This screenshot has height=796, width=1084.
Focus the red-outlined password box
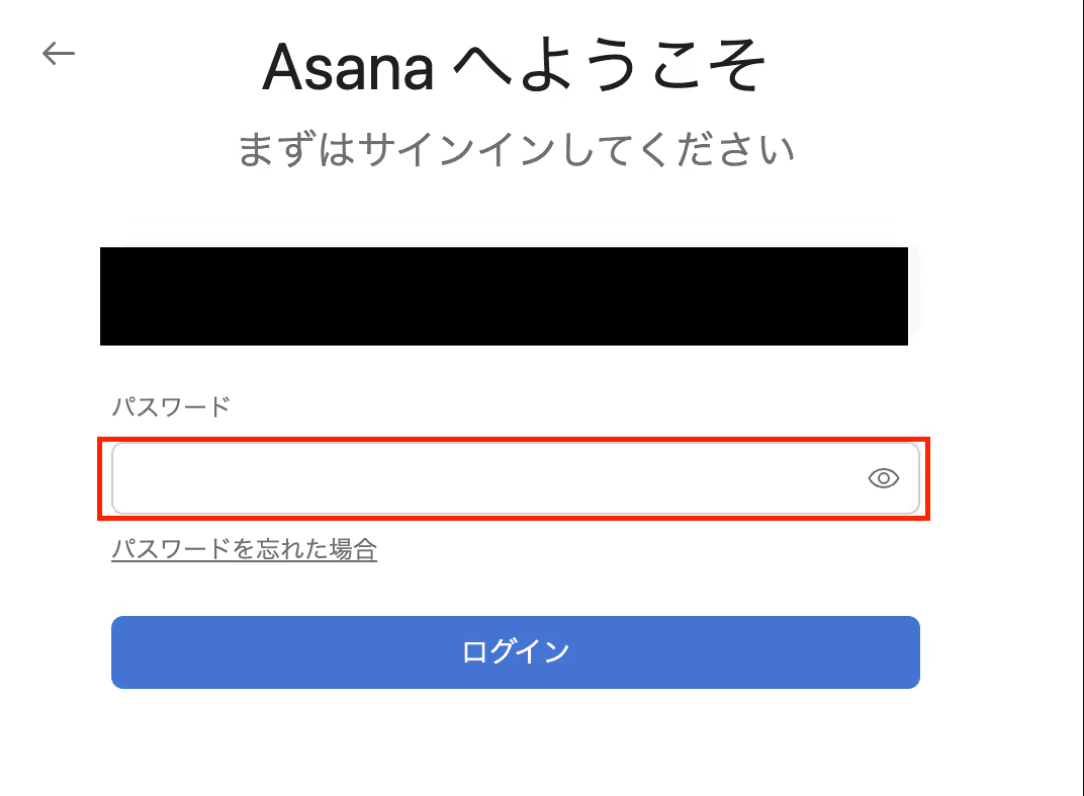pyautogui.click(x=480, y=479)
